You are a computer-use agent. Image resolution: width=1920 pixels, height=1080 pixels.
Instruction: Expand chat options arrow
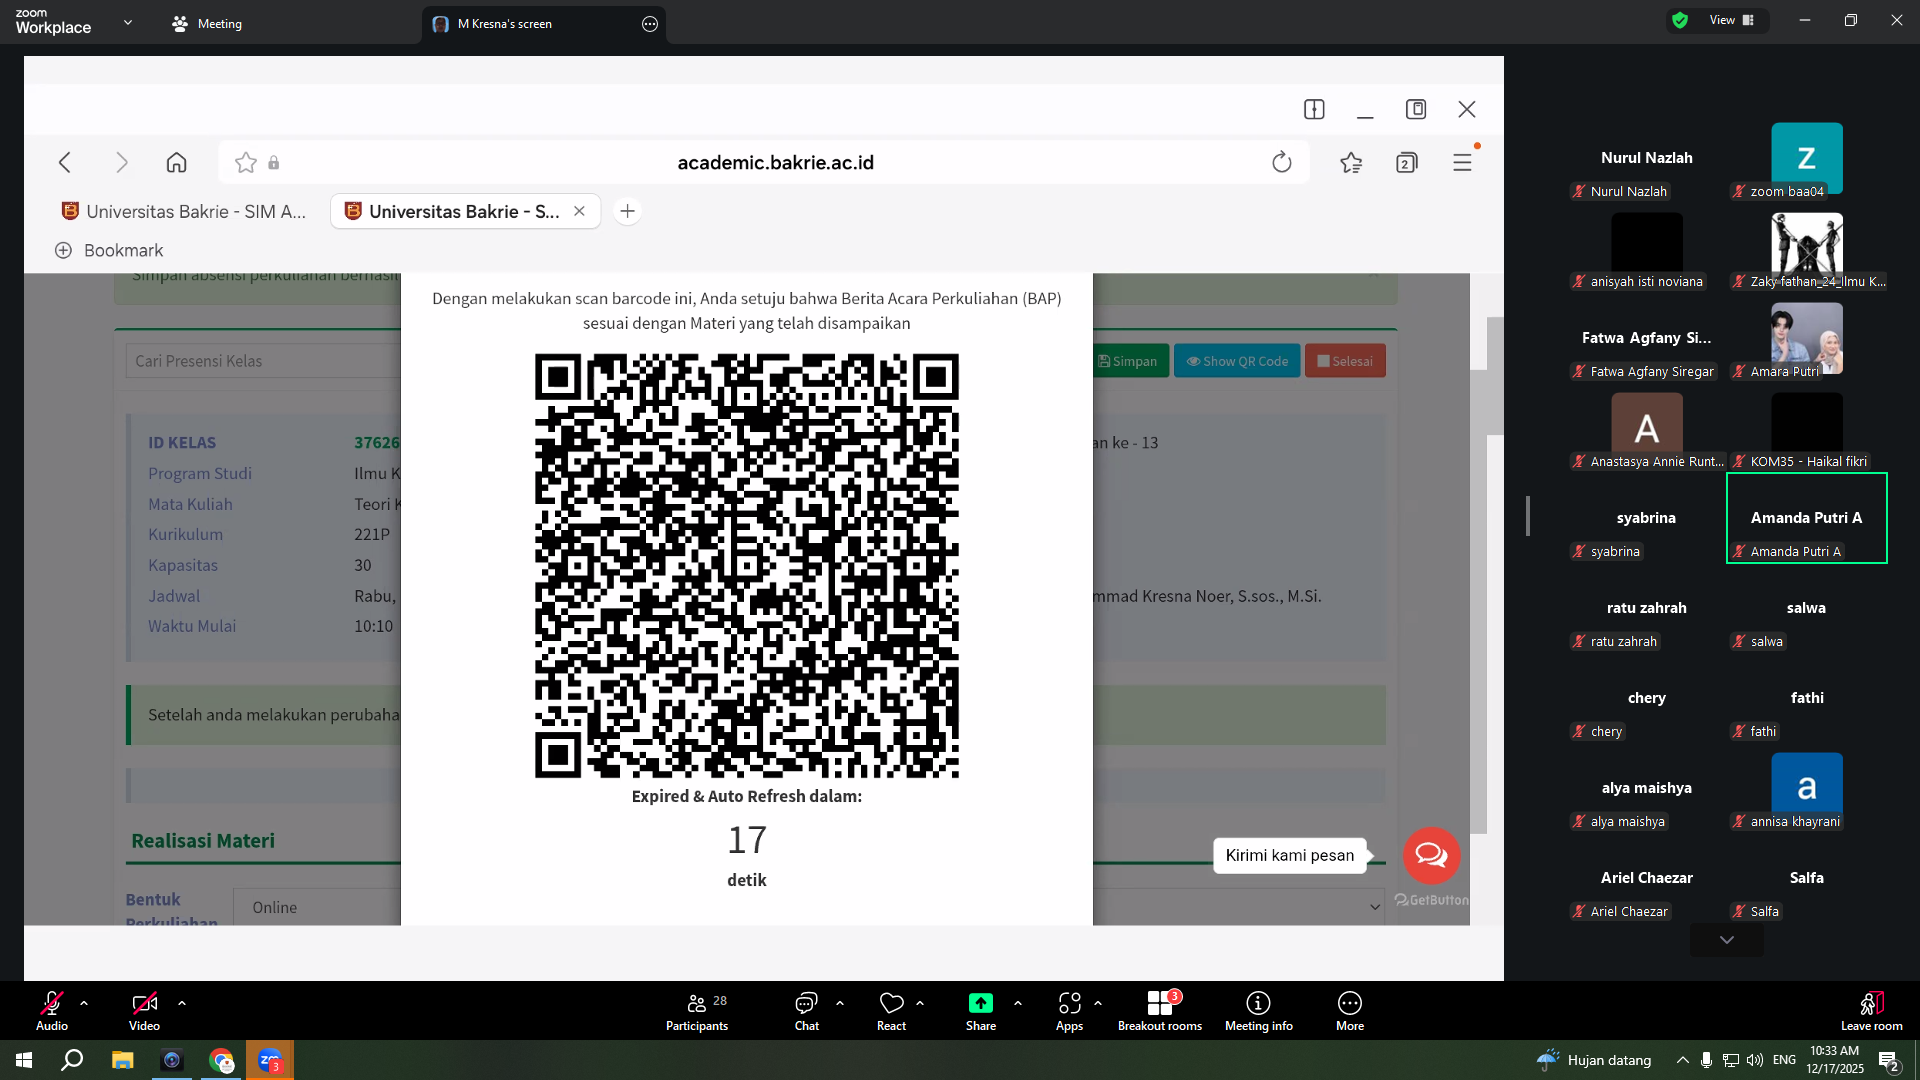coord(840,1003)
